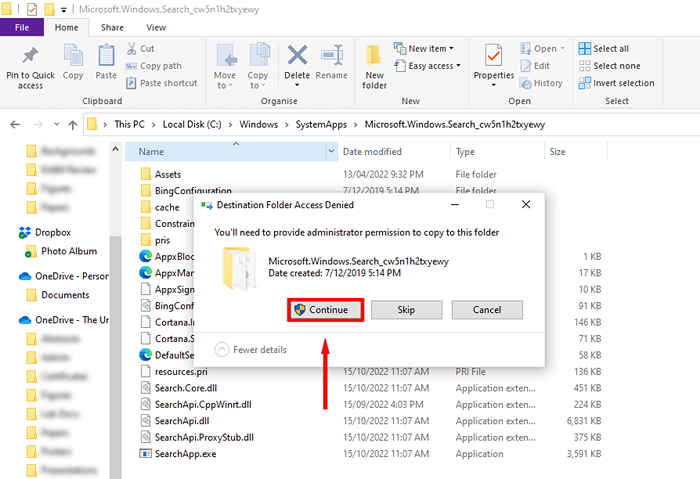Sort by Size column header

tap(575, 152)
